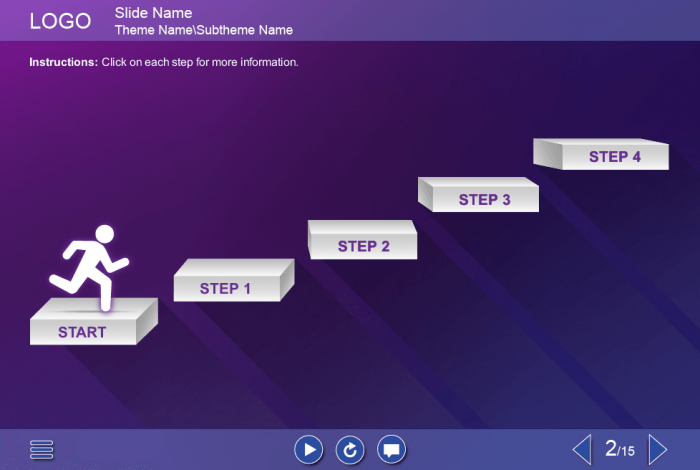Click the total slide count 15
The image size is (700, 470).
pos(627,452)
